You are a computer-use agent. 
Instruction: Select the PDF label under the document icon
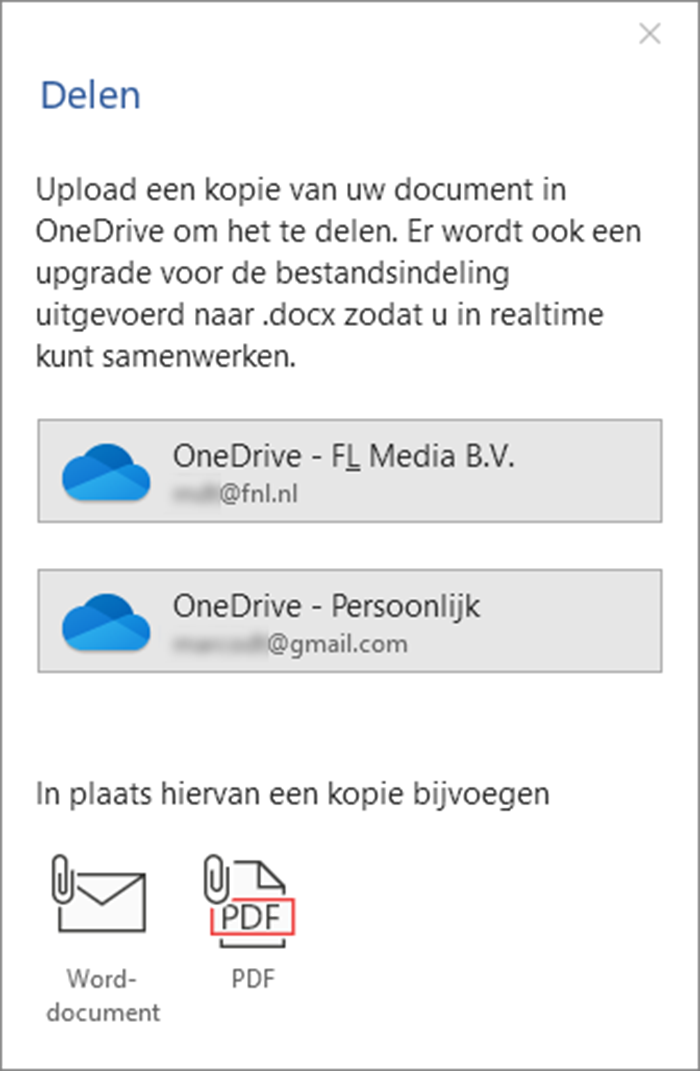[x=253, y=979]
